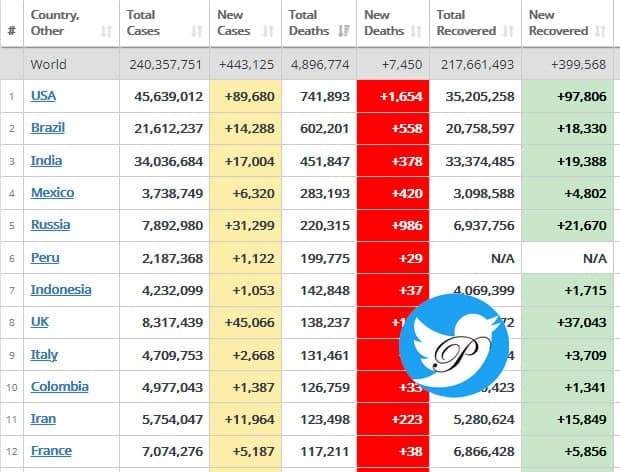Open the Italy country link

(x=44, y=355)
